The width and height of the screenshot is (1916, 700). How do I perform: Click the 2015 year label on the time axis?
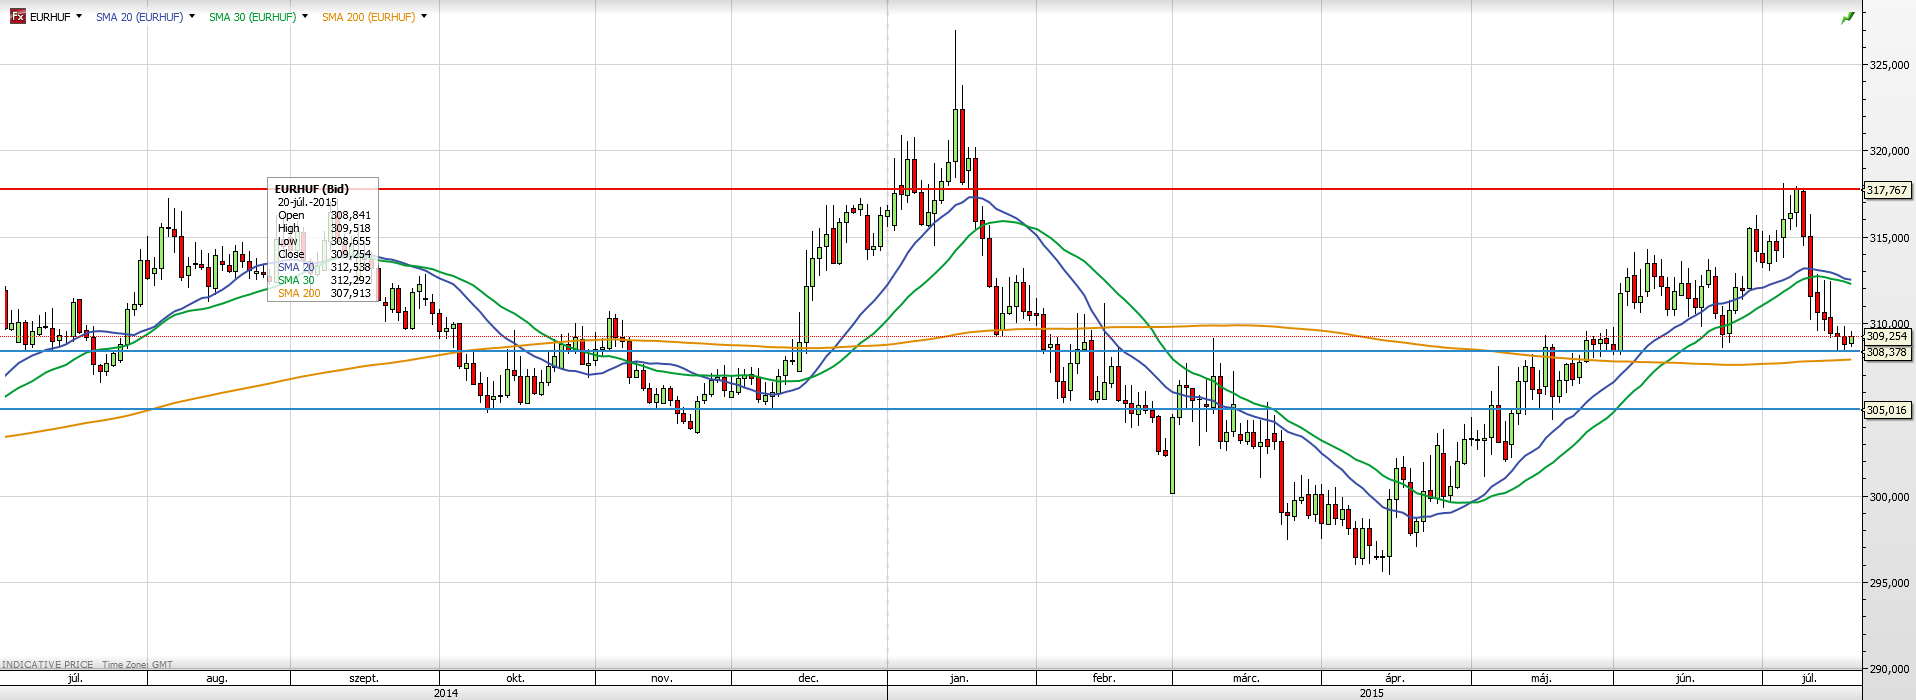coord(1372,693)
